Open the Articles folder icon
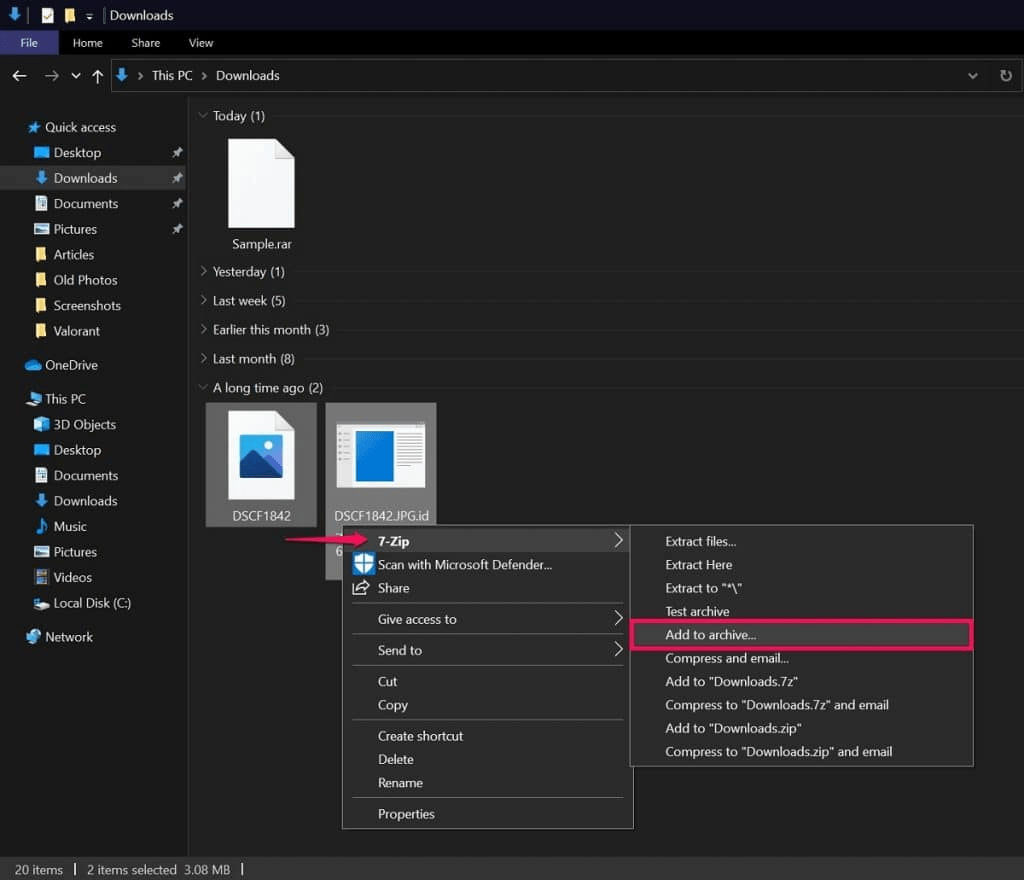The height and width of the screenshot is (880, 1024). tap(41, 254)
